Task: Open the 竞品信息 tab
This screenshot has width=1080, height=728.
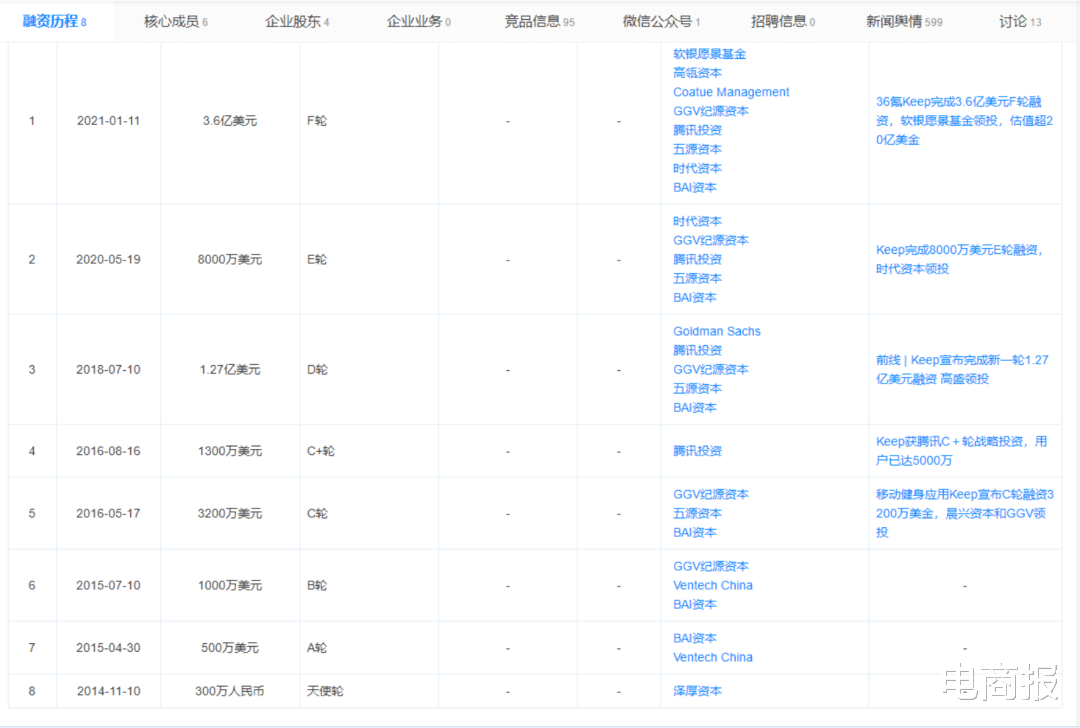Action: (539, 21)
